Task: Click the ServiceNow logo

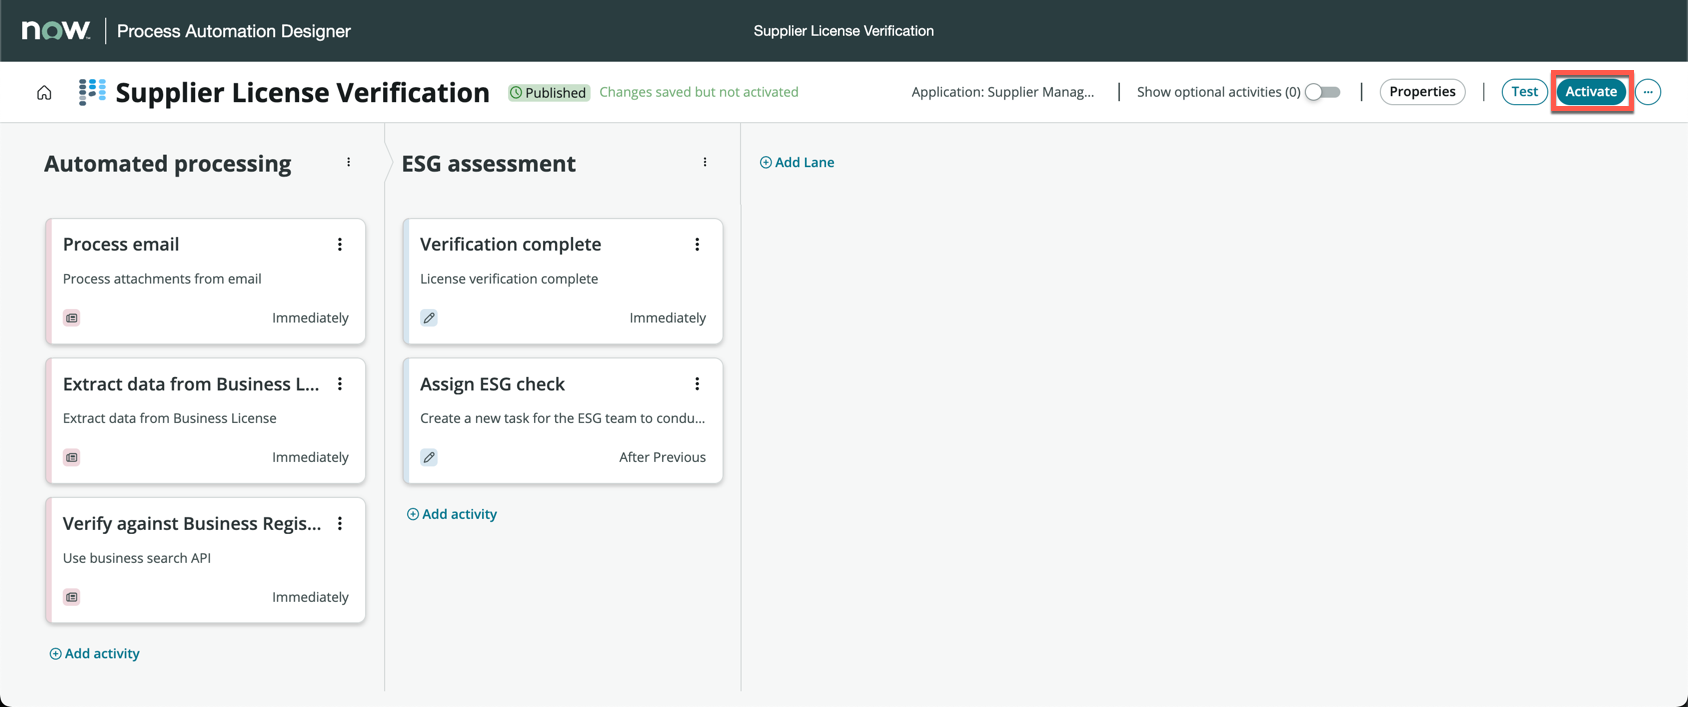Action: point(56,31)
